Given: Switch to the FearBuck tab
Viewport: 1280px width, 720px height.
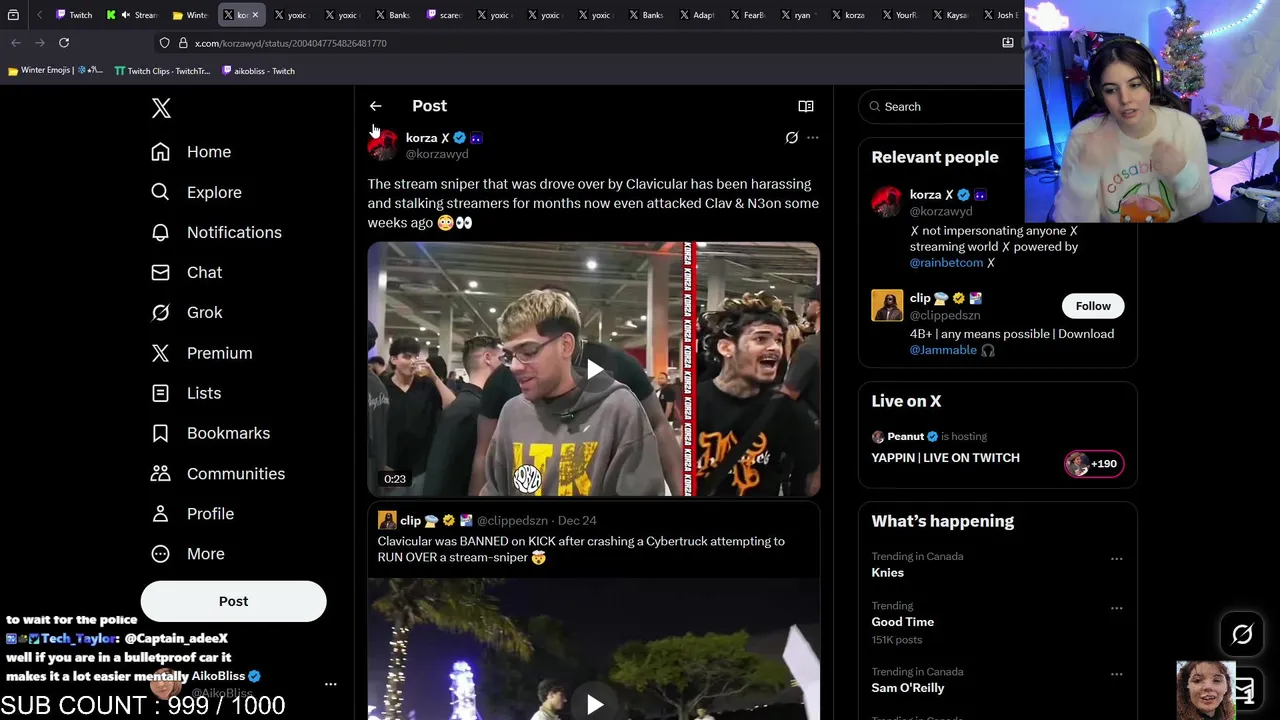Looking at the screenshot, I should 748,15.
